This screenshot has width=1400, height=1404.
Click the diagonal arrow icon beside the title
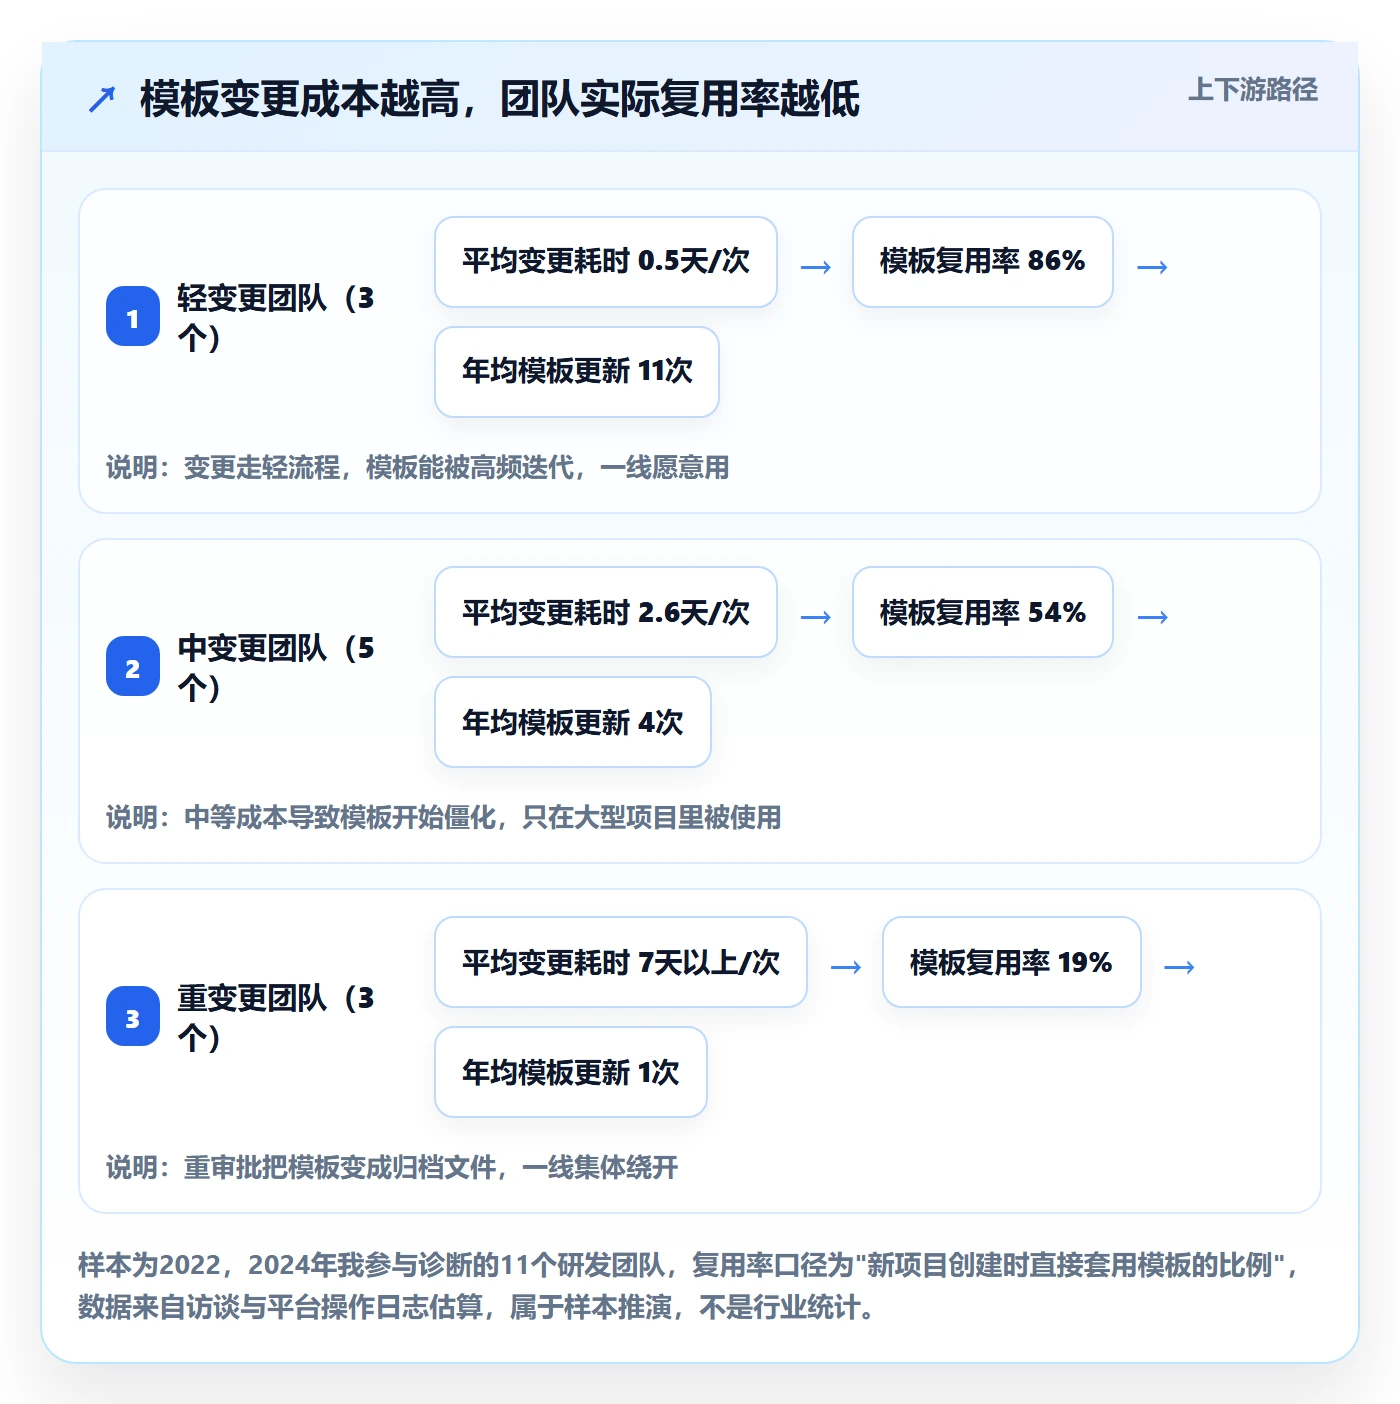tap(102, 99)
